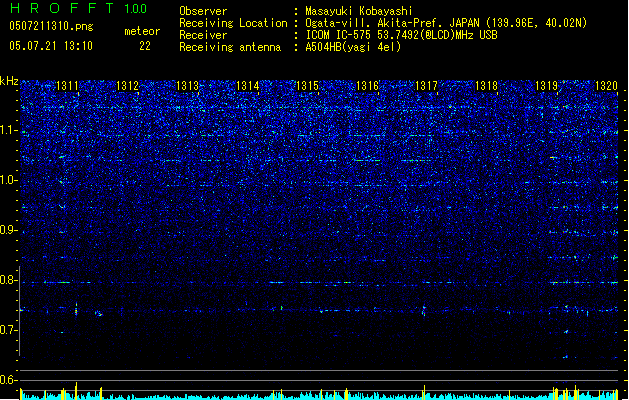Click the Ogata-vill. Akita-Pref. JAPAN location text
Viewport: 629px width, 400px height.
click(x=446, y=23)
